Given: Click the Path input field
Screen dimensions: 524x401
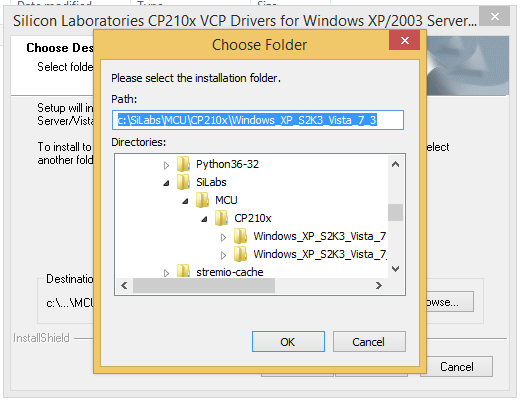Looking at the screenshot, I should 258,120.
